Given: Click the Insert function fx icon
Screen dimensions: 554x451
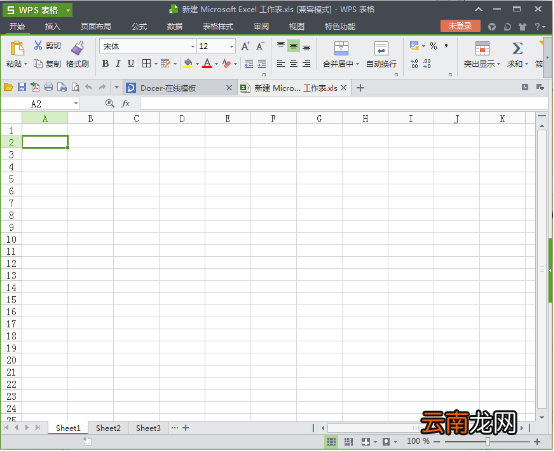Looking at the screenshot, I should (126, 104).
